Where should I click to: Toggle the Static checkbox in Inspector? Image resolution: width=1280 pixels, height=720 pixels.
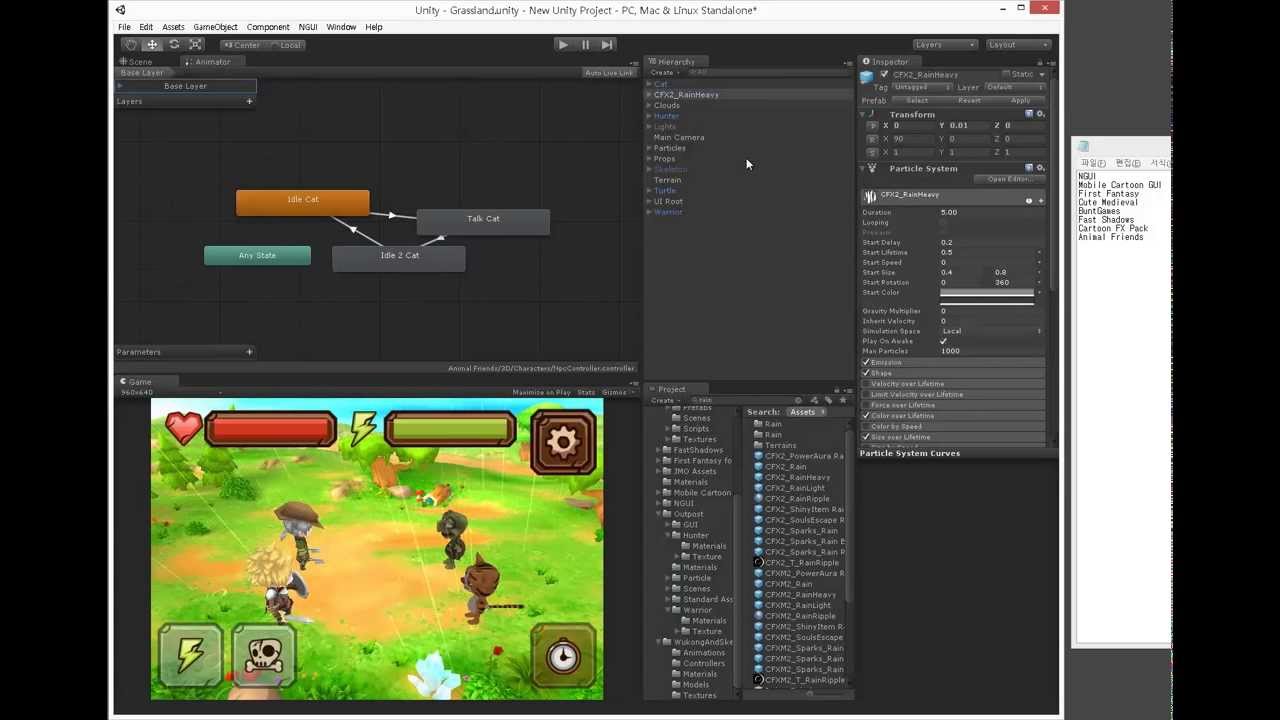click(x=1006, y=75)
